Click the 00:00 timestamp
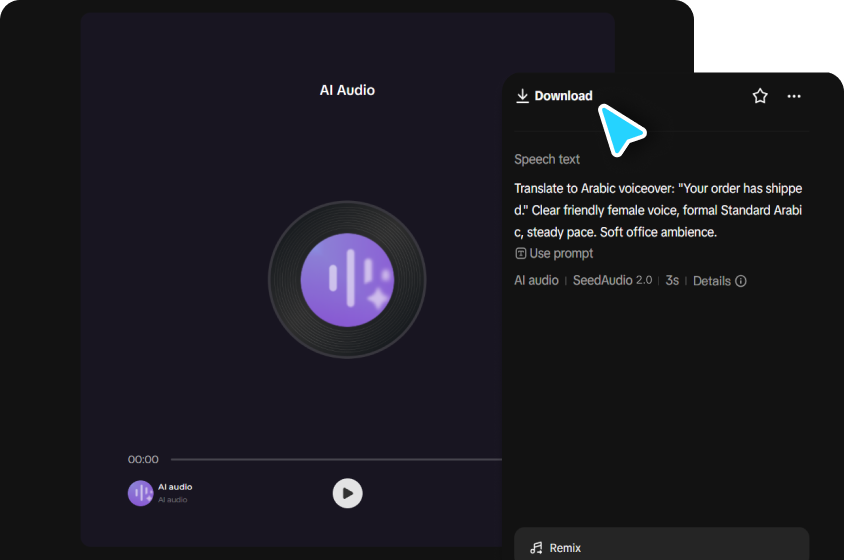Viewport: 844px width, 560px height. tap(143, 459)
